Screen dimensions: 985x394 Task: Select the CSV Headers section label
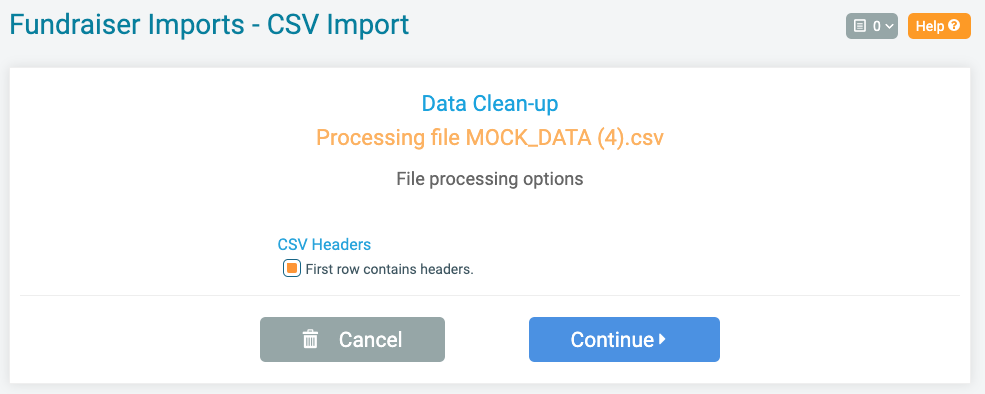tap(324, 244)
